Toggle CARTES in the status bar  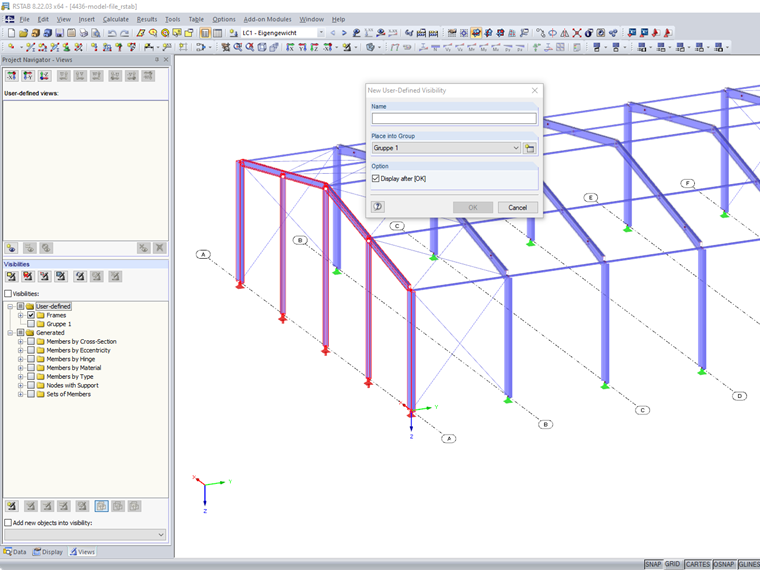(x=697, y=564)
